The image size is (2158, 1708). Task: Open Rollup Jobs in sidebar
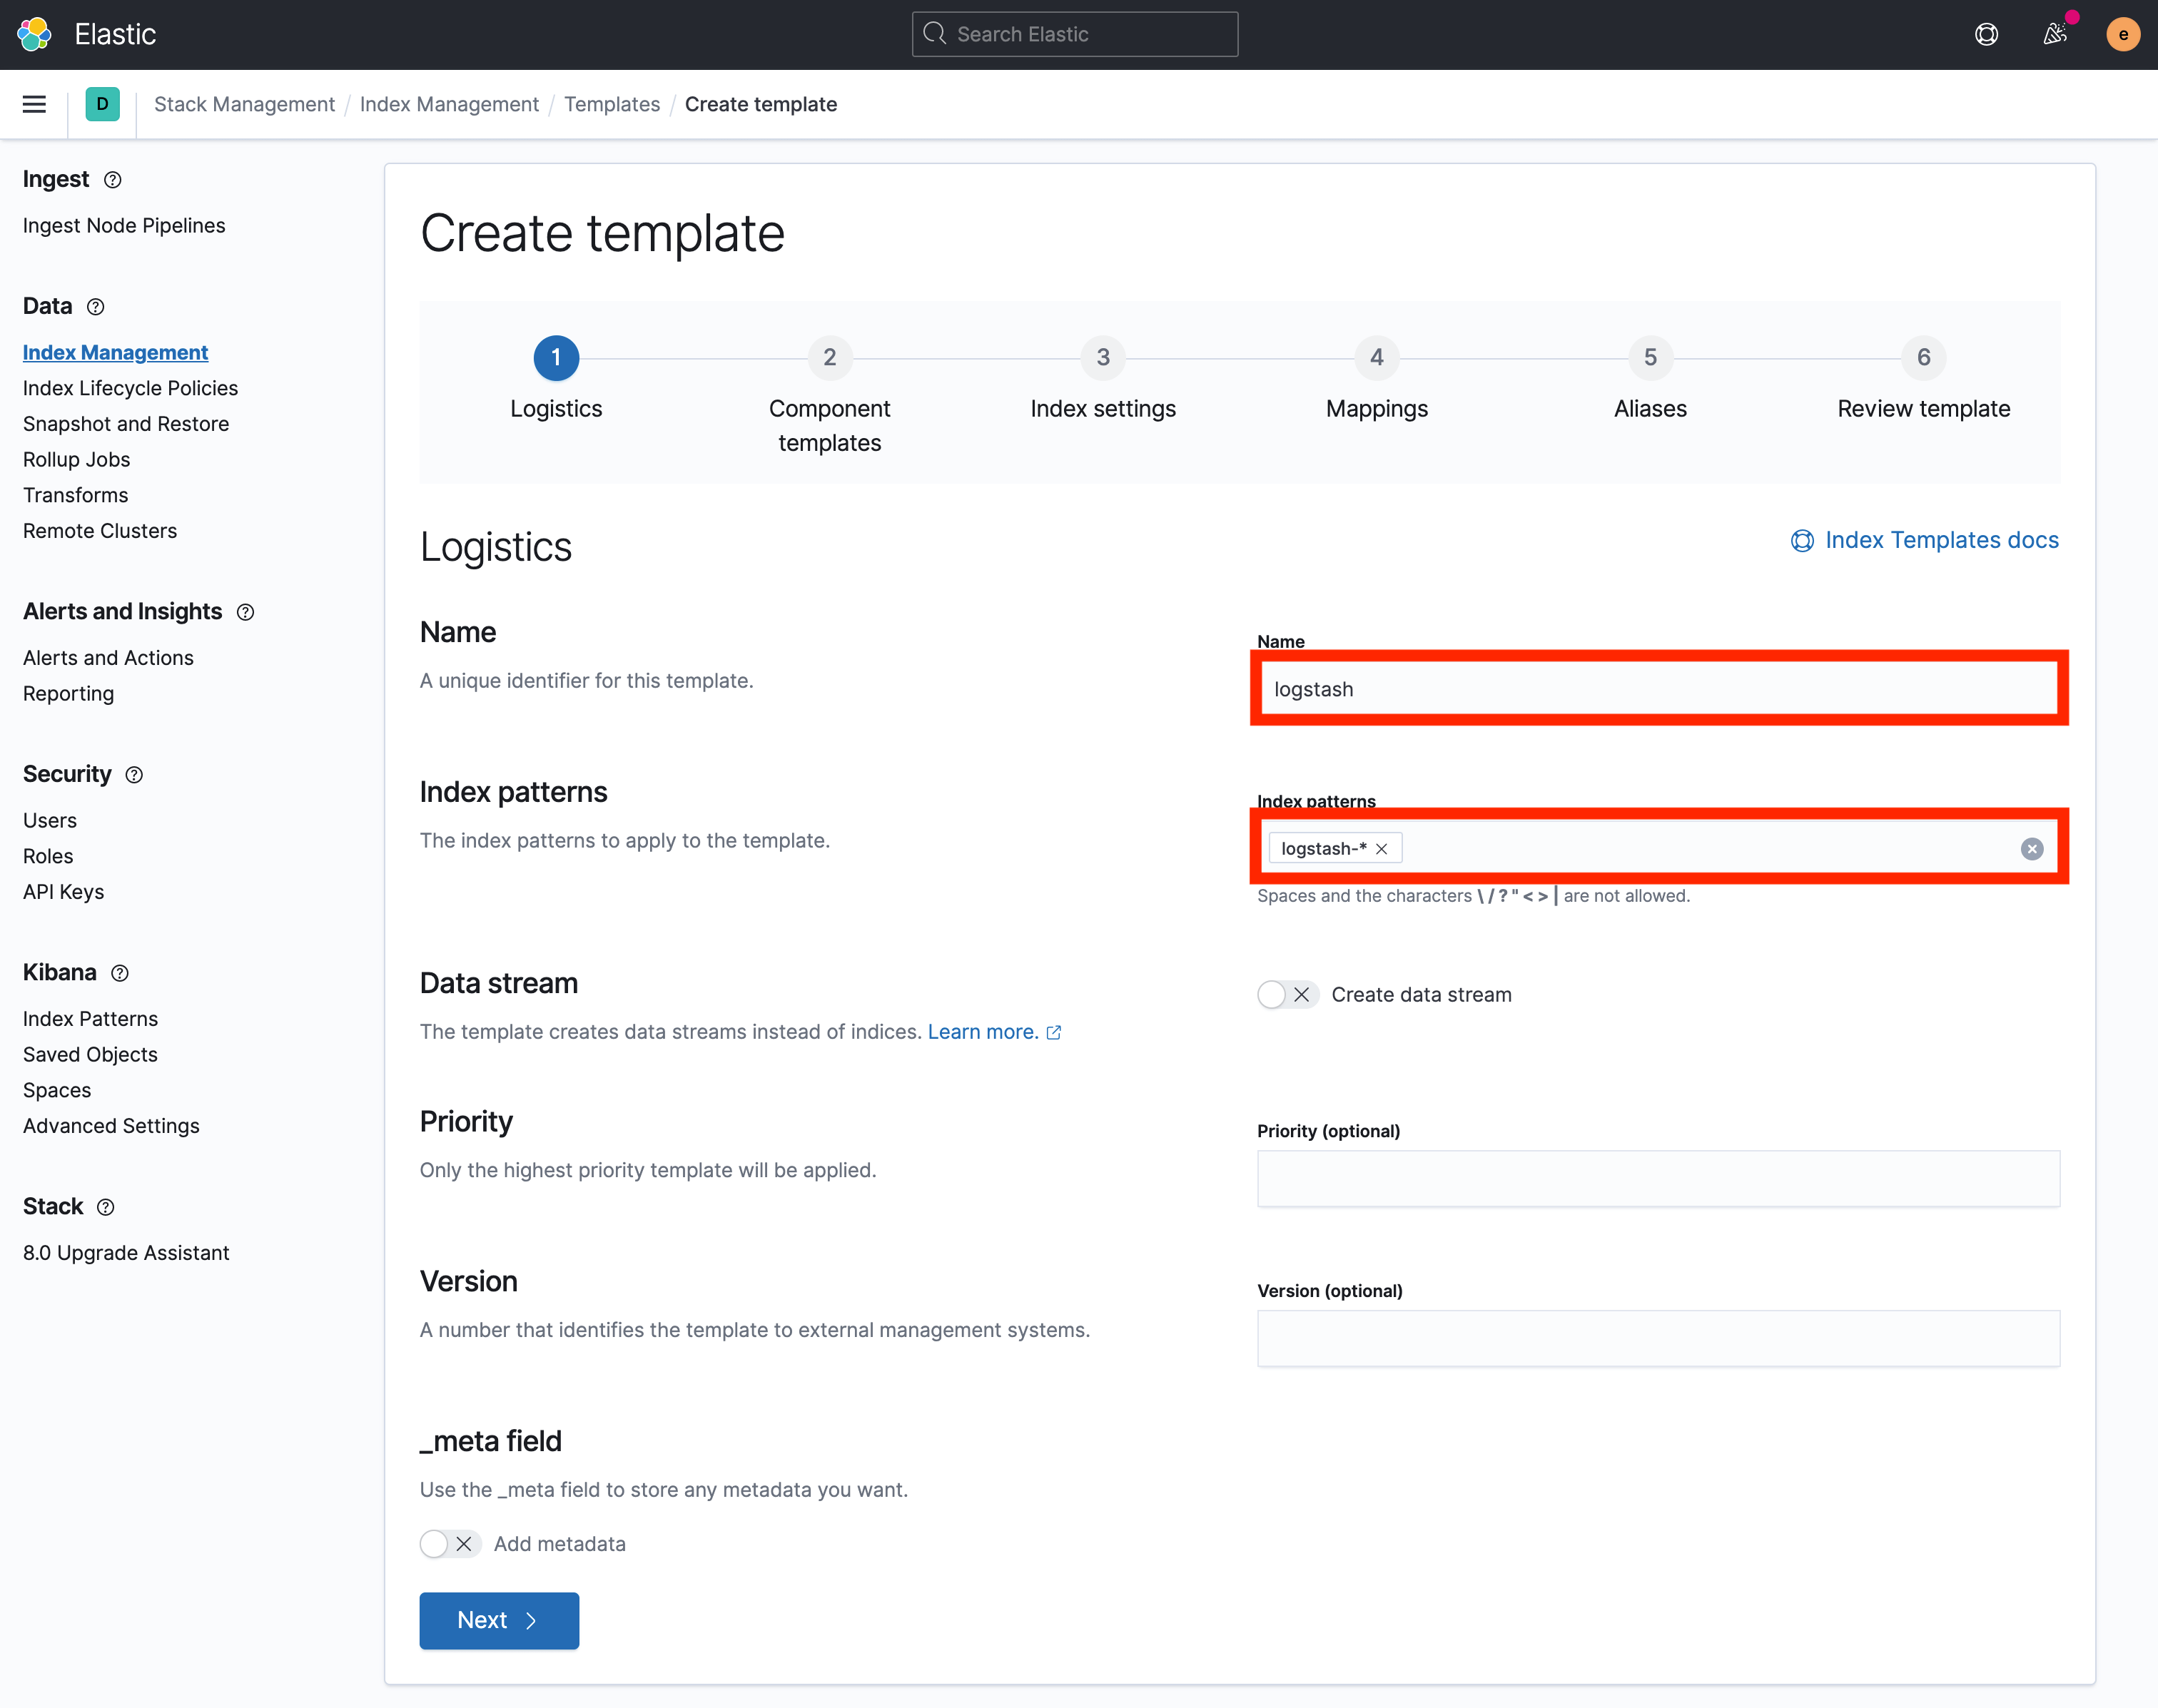click(x=76, y=460)
